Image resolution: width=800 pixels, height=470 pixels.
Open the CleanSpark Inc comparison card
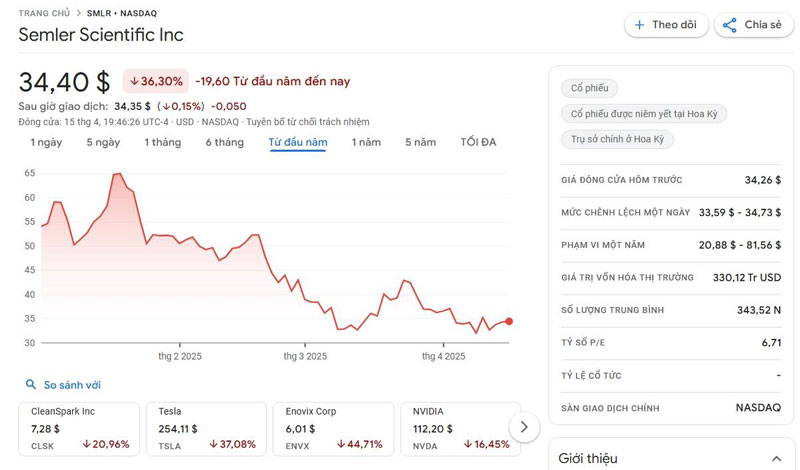[x=79, y=429]
